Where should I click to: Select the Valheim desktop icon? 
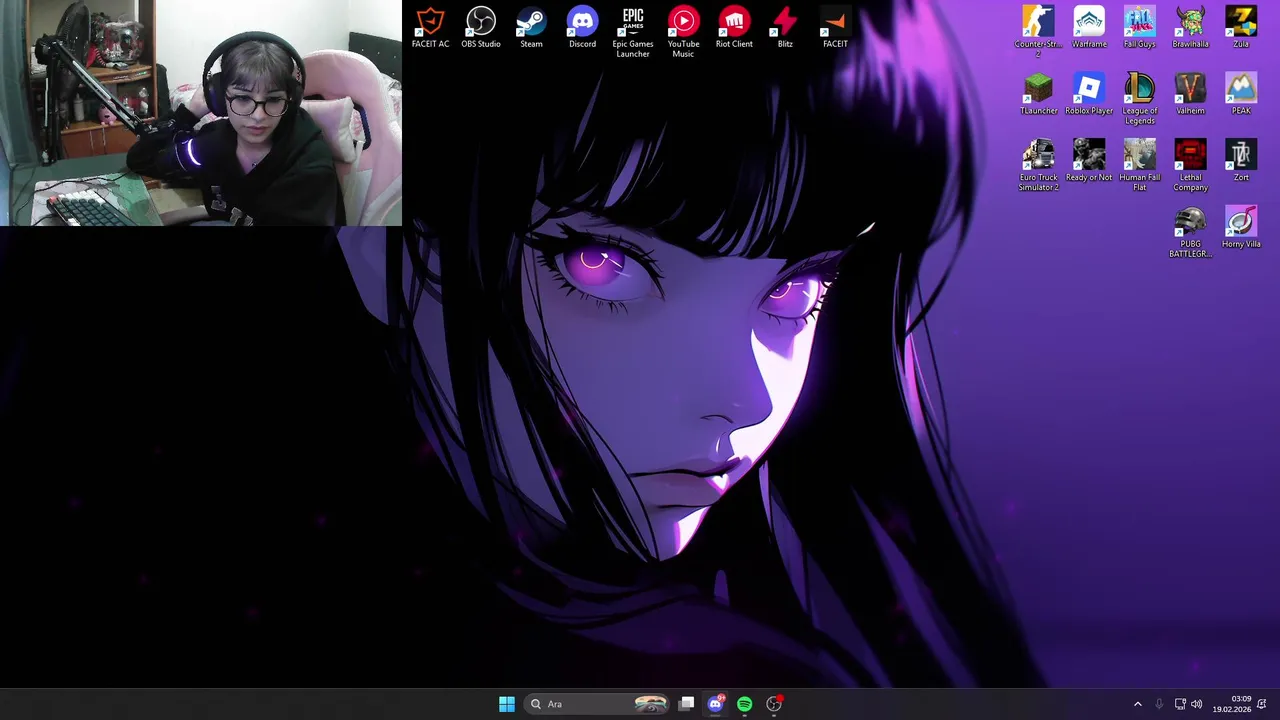[1190, 94]
